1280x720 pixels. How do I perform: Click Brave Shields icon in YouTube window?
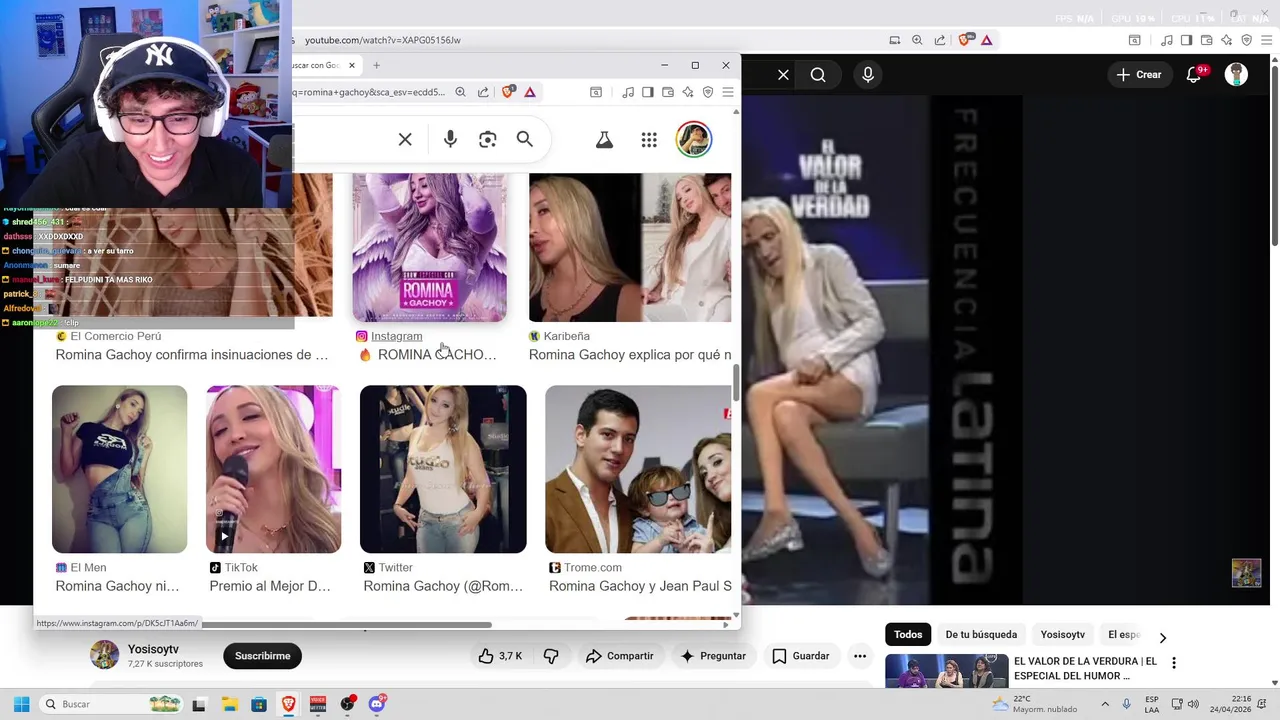965,40
